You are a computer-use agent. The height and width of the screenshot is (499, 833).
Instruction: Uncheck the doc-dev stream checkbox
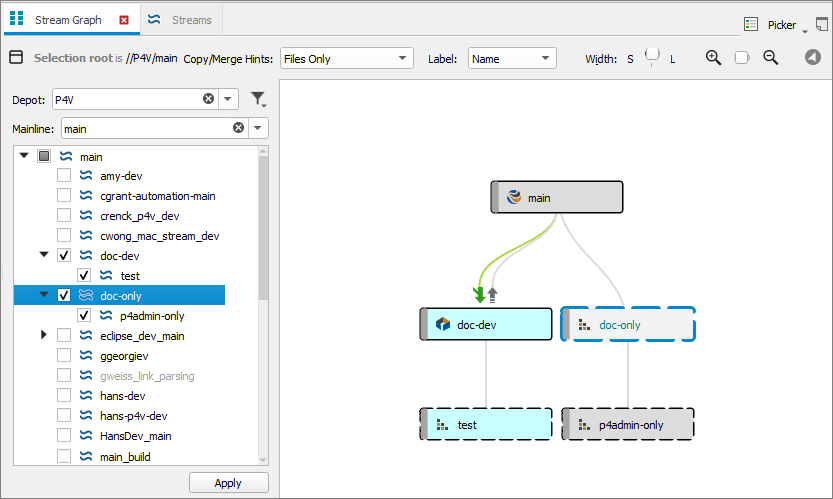64,256
